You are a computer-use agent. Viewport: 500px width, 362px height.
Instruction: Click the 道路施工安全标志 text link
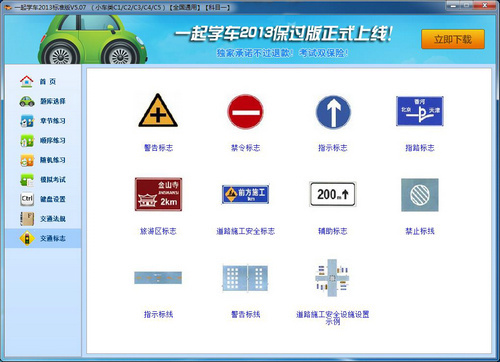point(246,231)
